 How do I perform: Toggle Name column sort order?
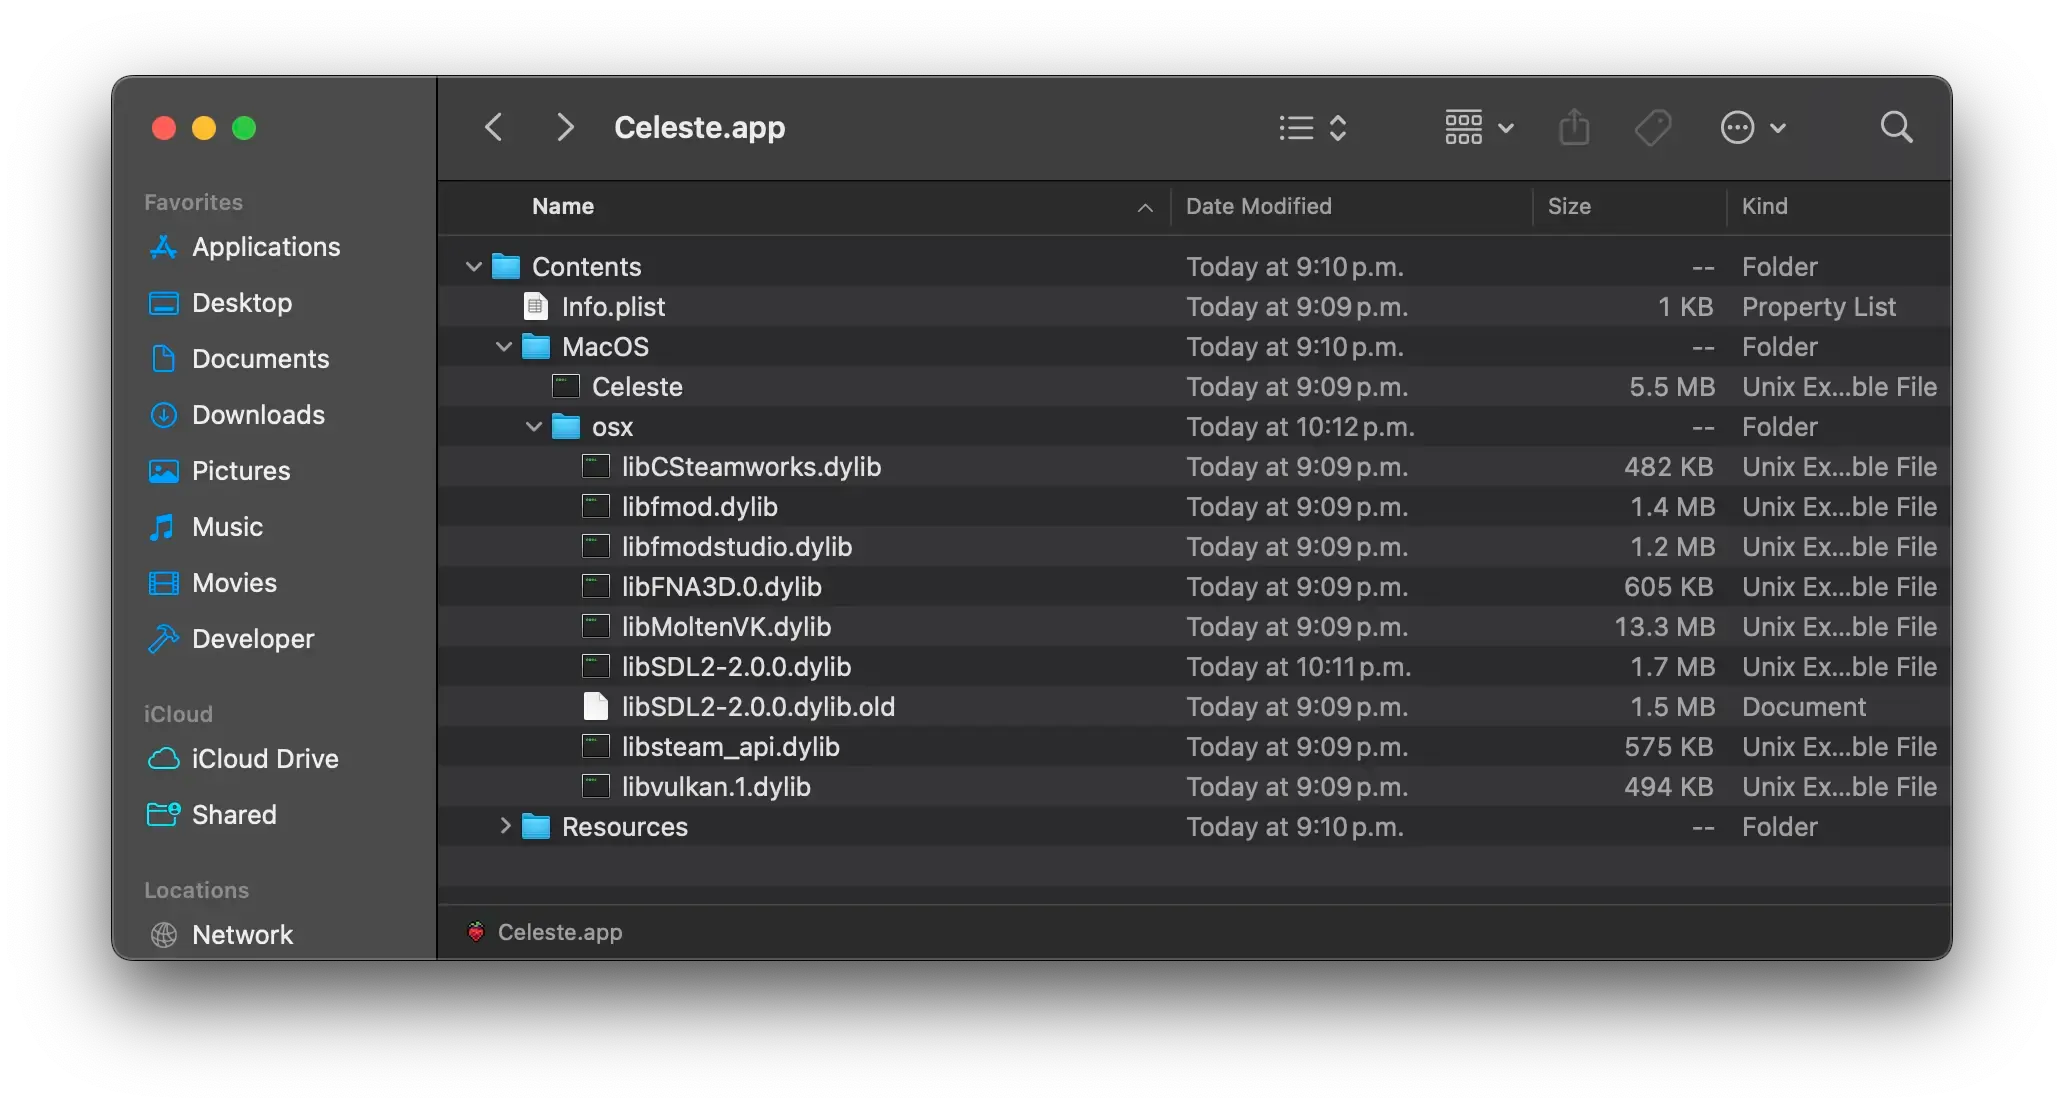[562, 207]
